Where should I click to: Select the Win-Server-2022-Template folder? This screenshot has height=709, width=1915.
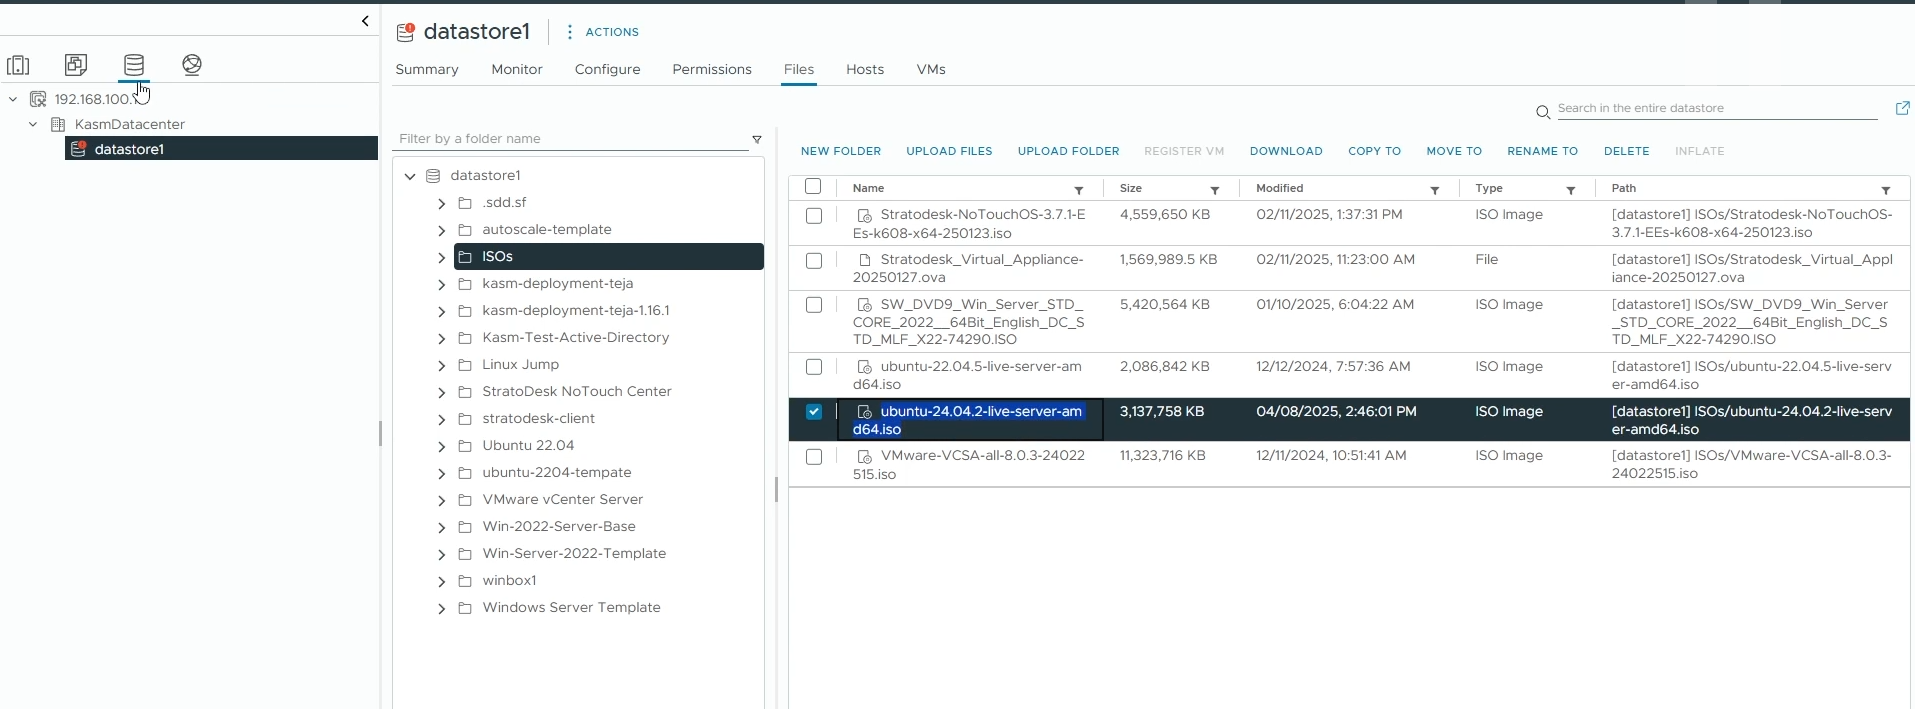[x=574, y=554]
